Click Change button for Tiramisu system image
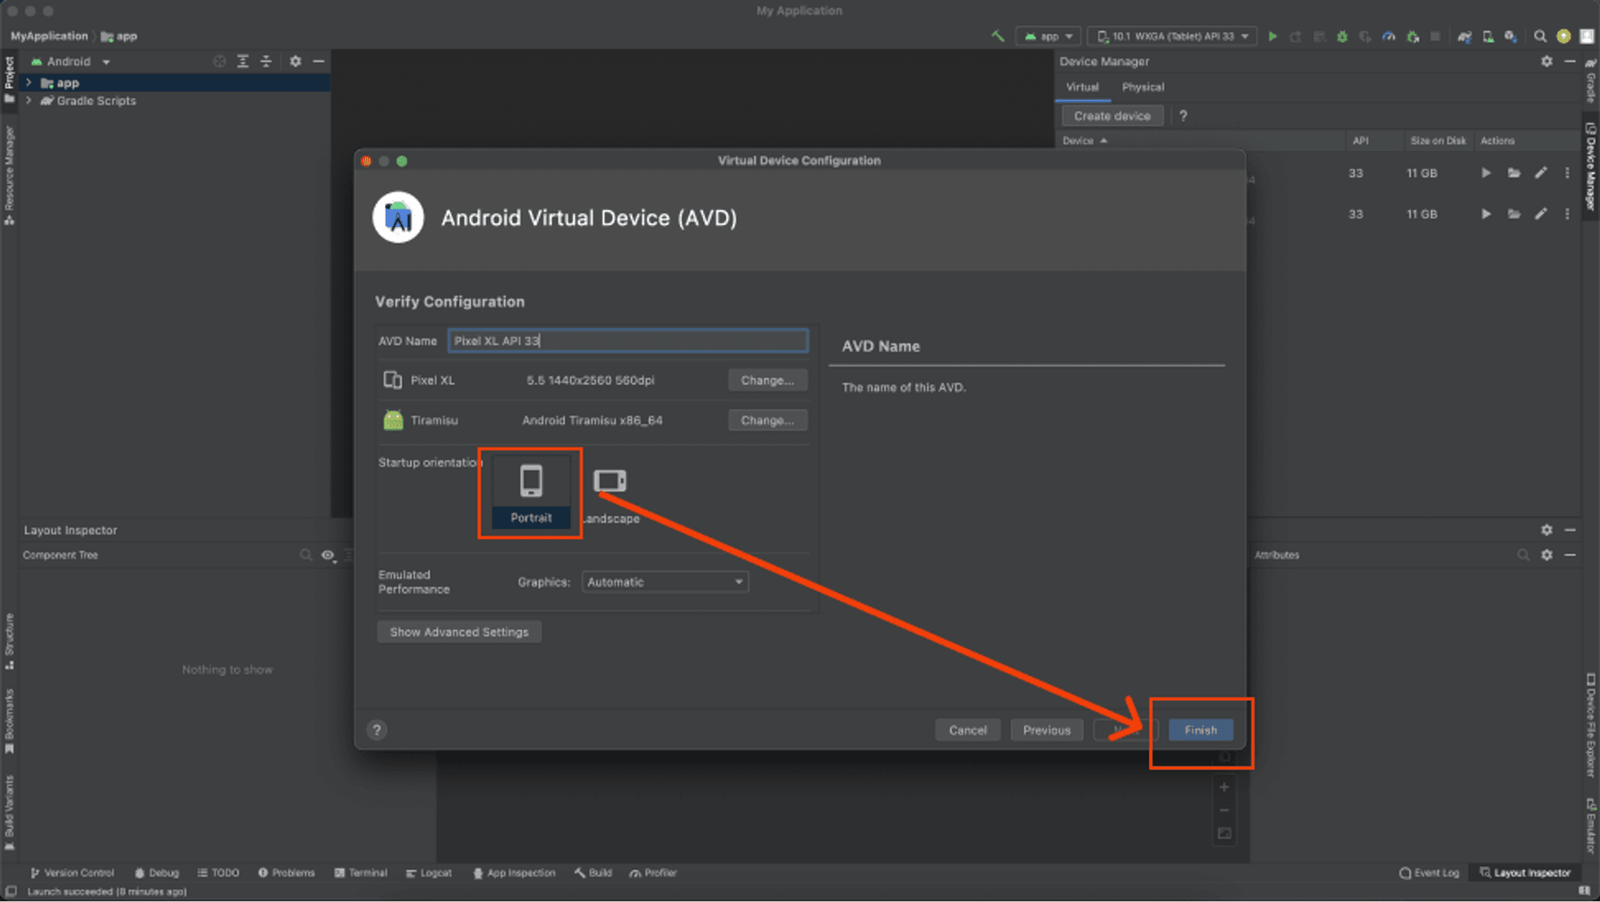Image resolution: width=1600 pixels, height=902 pixels. (x=767, y=420)
